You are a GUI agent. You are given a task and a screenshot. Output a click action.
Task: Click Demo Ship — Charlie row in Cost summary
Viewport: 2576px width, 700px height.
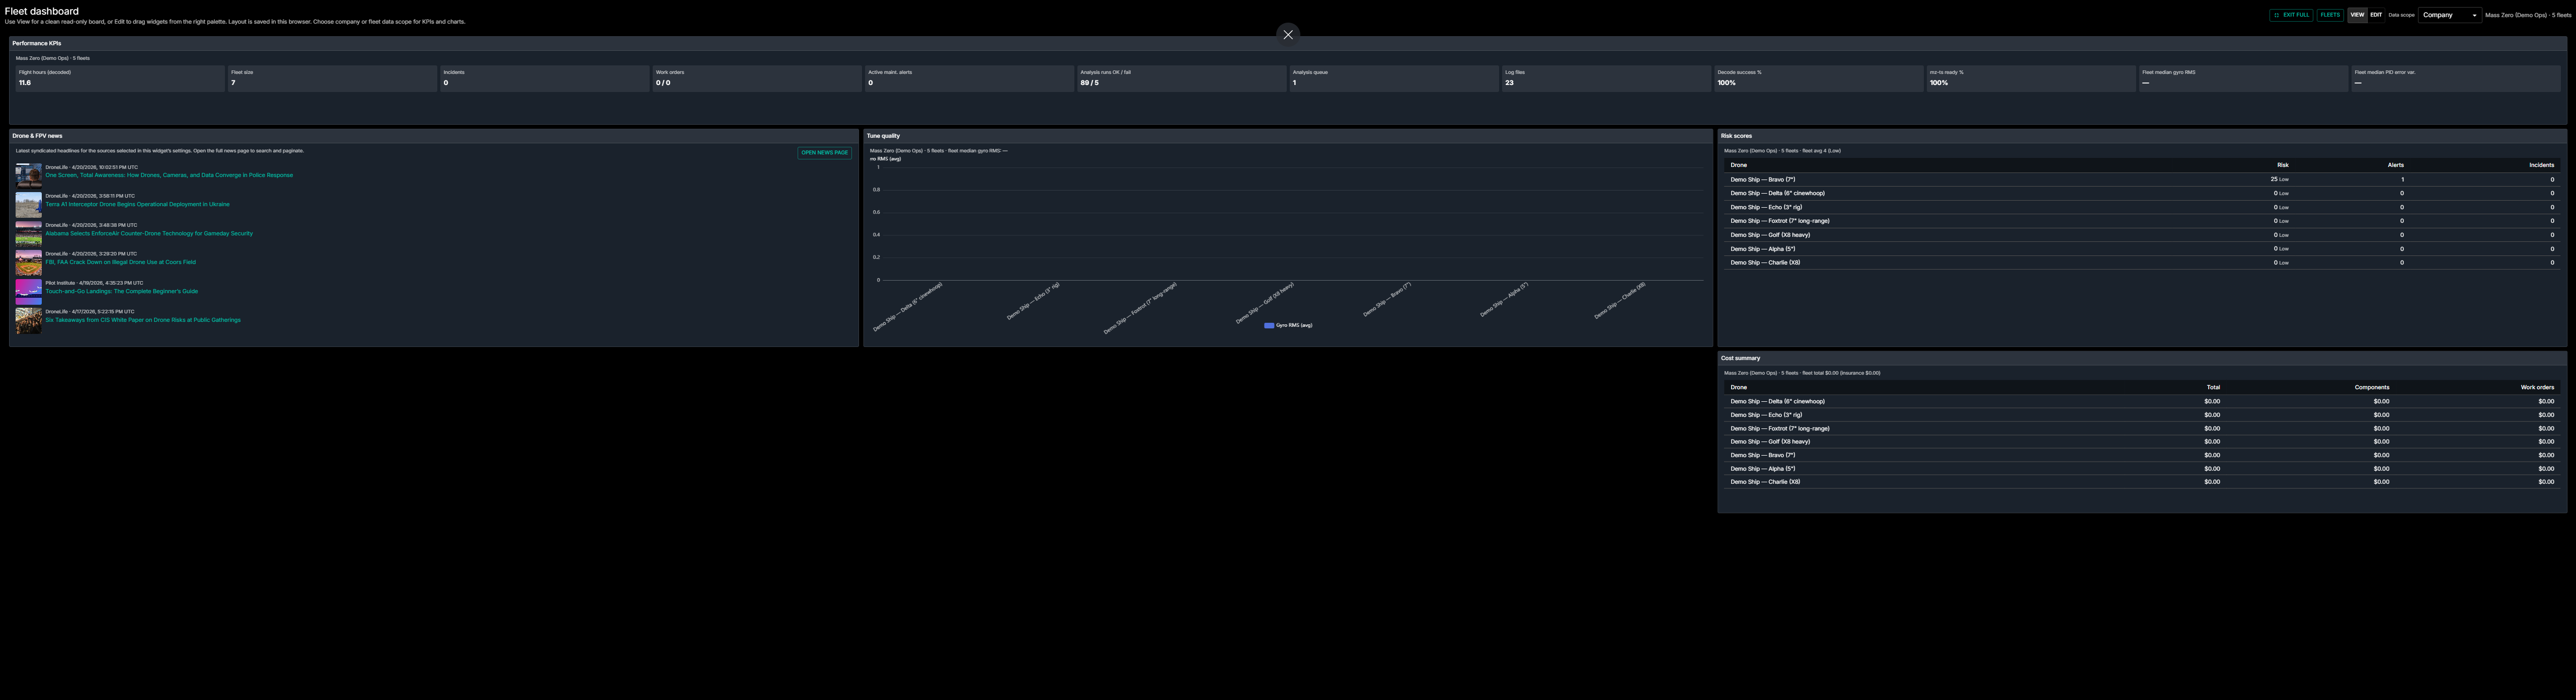click(x=2141, y=482)
